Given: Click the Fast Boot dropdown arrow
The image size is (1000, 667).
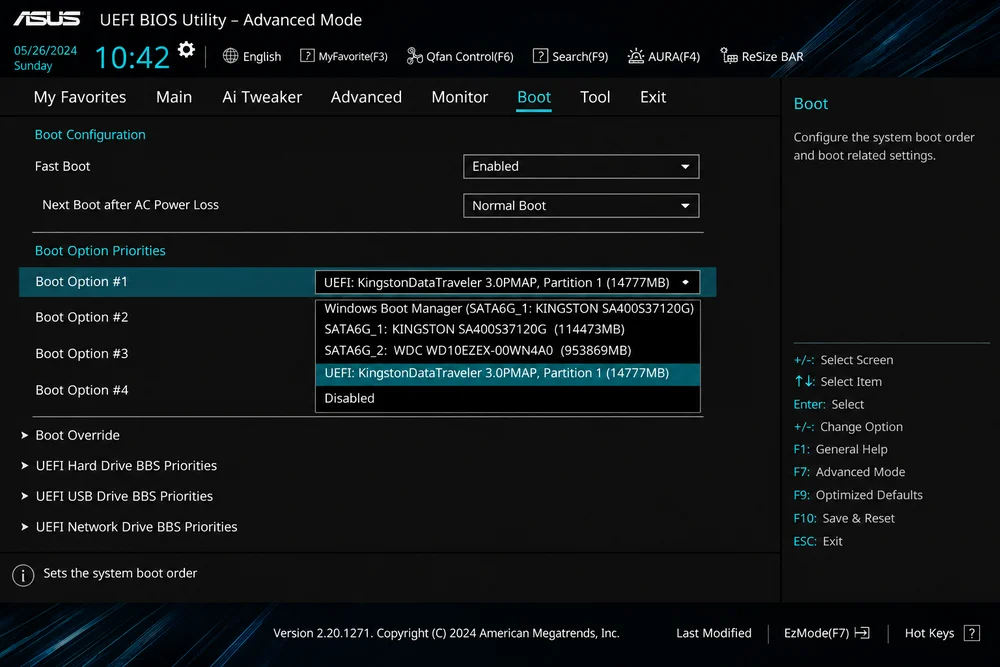Looking at the screenshot, I should (685, 166).
